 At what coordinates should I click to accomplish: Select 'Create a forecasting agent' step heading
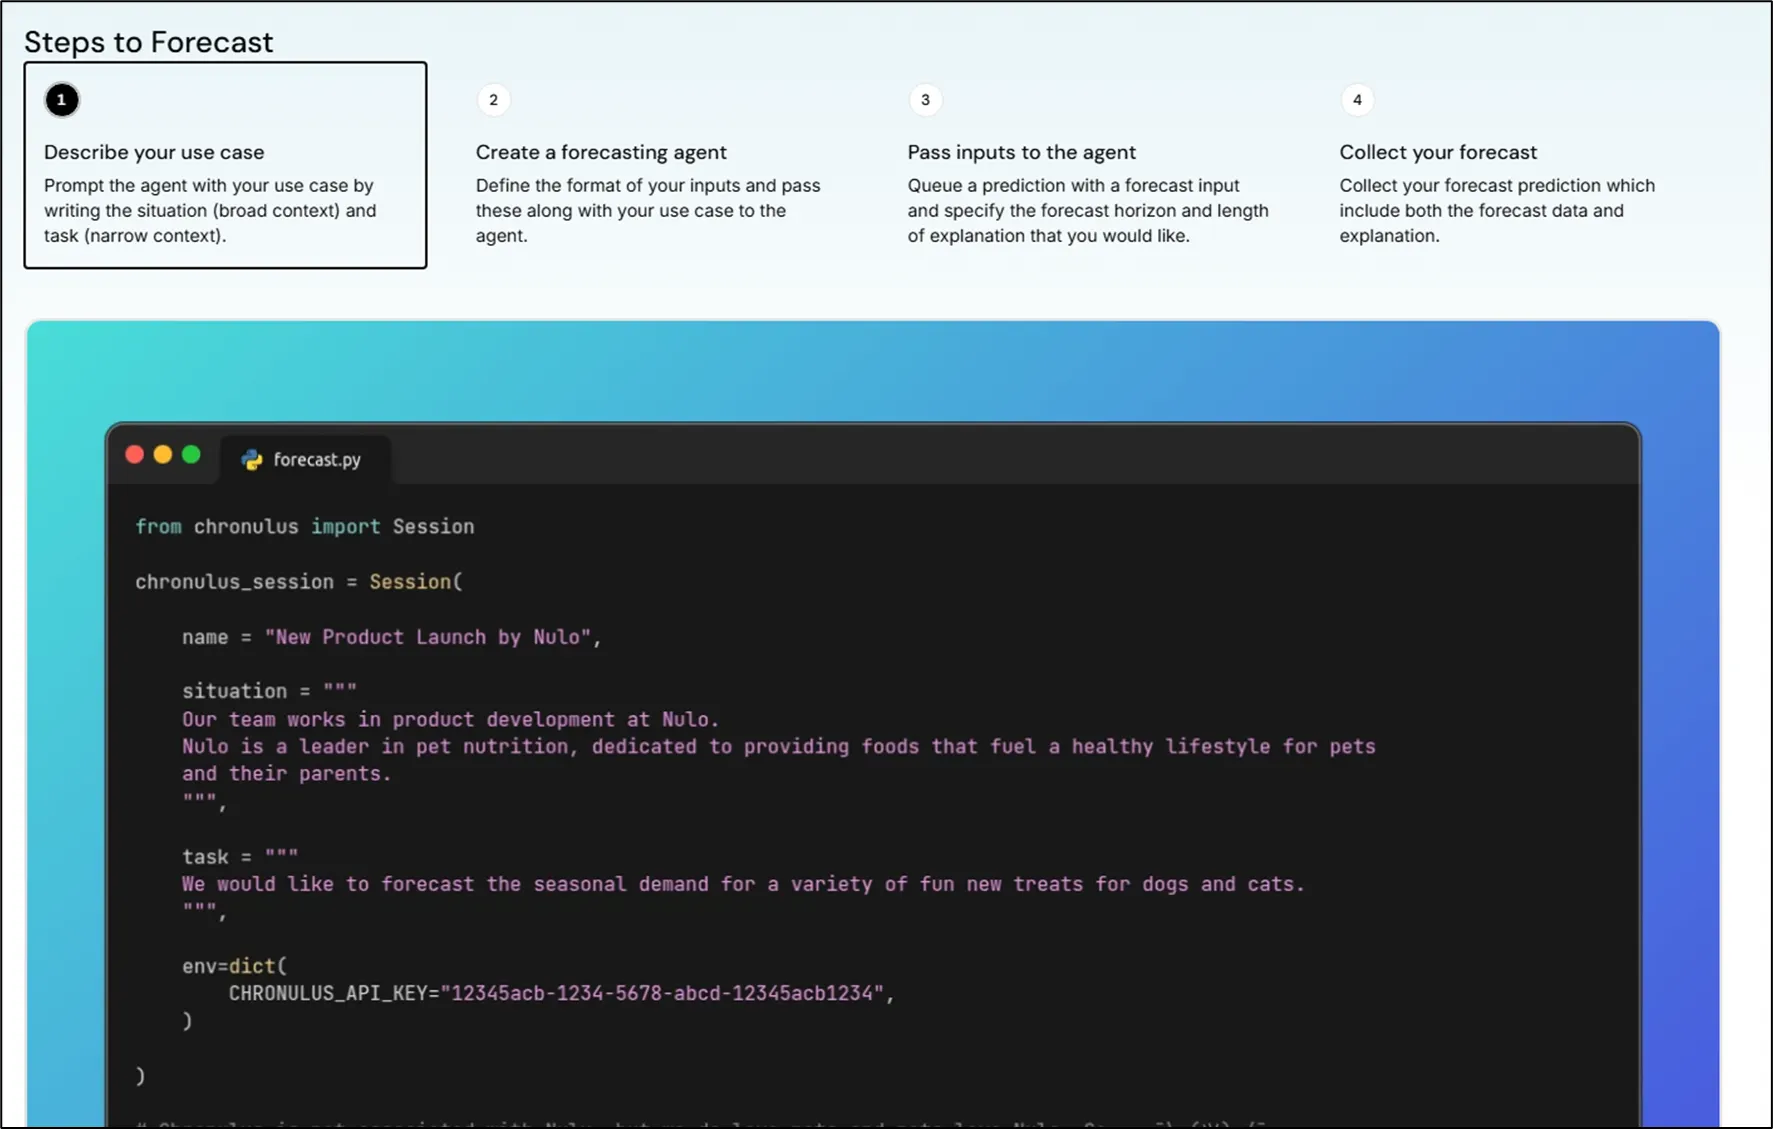tap(601, 152)
